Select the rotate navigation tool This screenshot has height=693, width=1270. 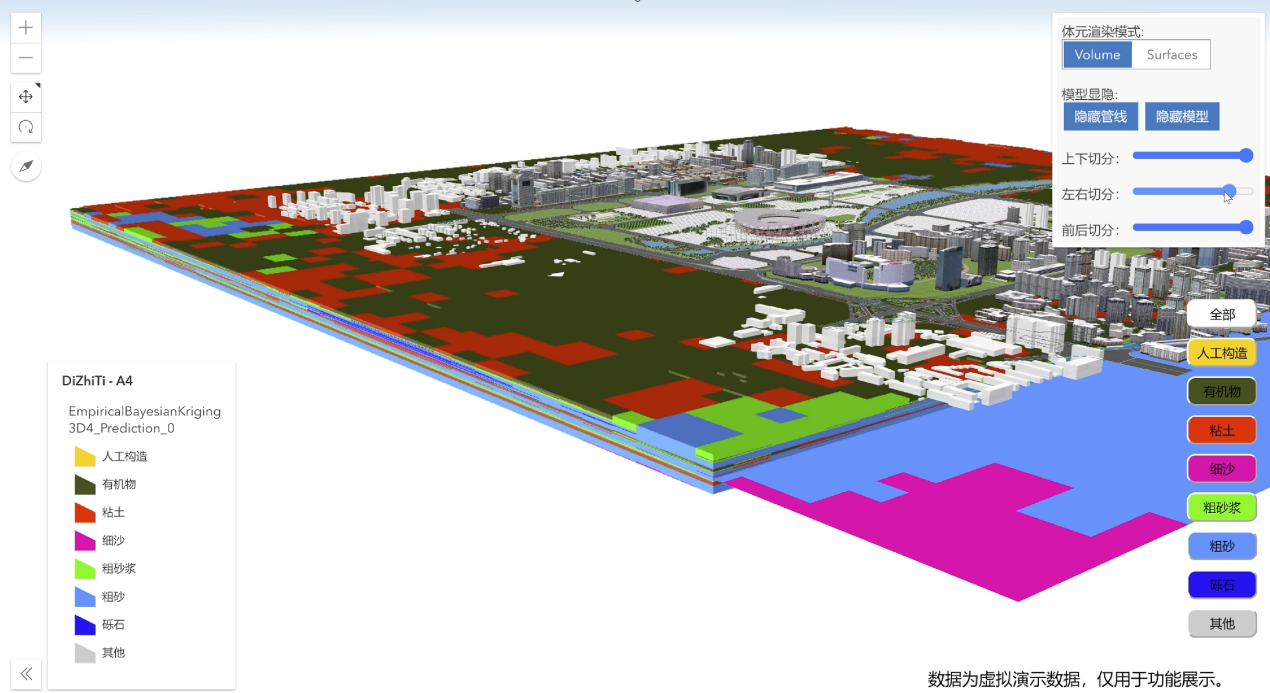tap(26, 127)
